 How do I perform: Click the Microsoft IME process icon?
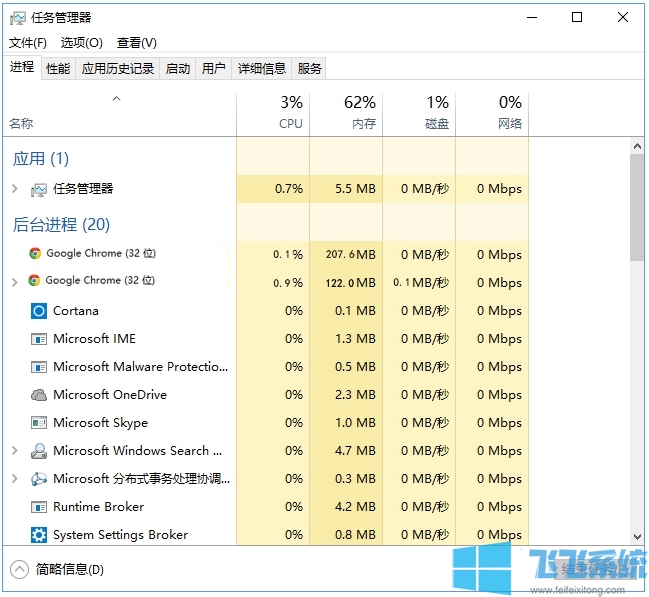pyautogui.click(x=39, y=339)
